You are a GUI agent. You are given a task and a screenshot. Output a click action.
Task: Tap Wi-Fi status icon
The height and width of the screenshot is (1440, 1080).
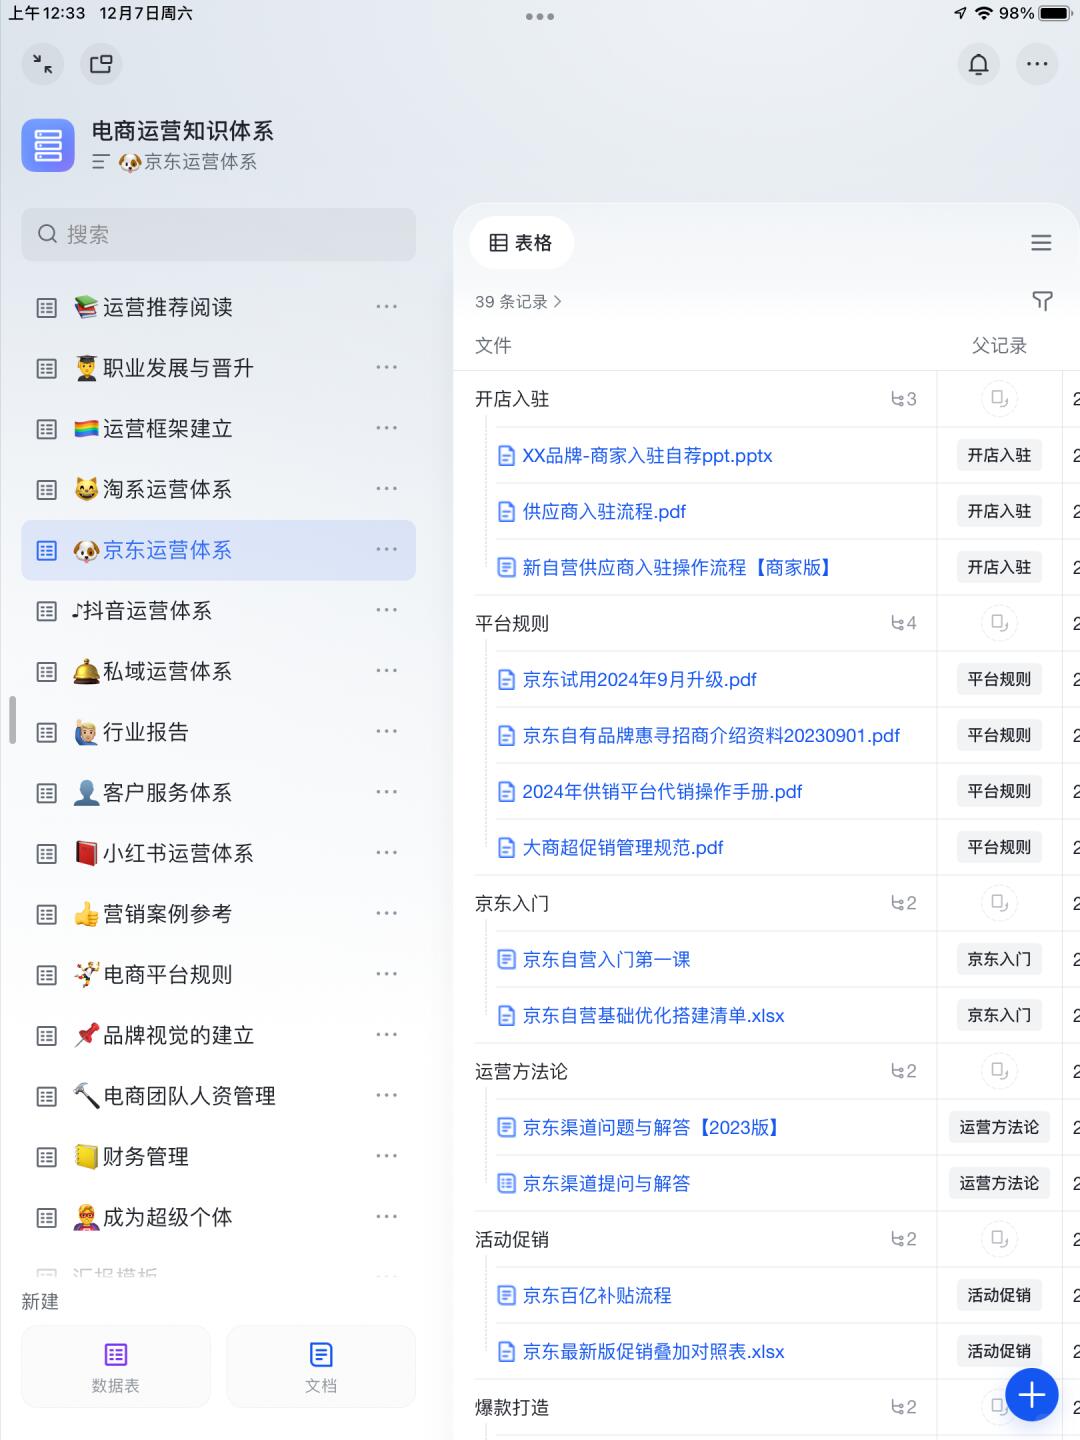click(x=984, y=13)
